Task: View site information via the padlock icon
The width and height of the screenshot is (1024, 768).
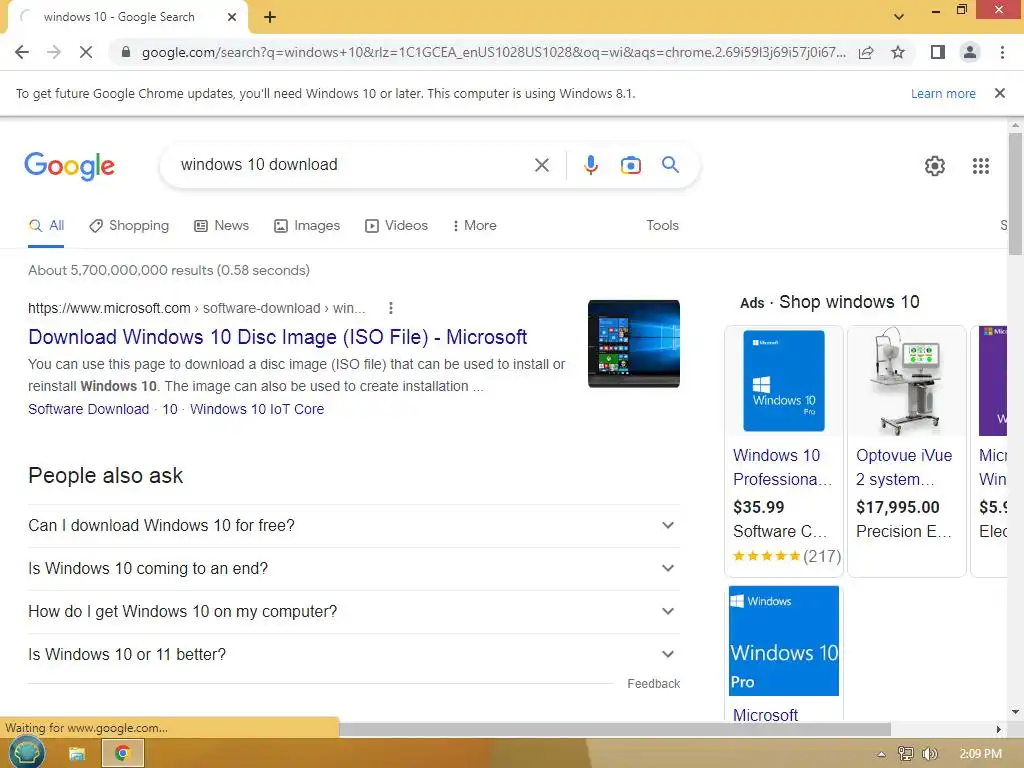Action: 126,52
